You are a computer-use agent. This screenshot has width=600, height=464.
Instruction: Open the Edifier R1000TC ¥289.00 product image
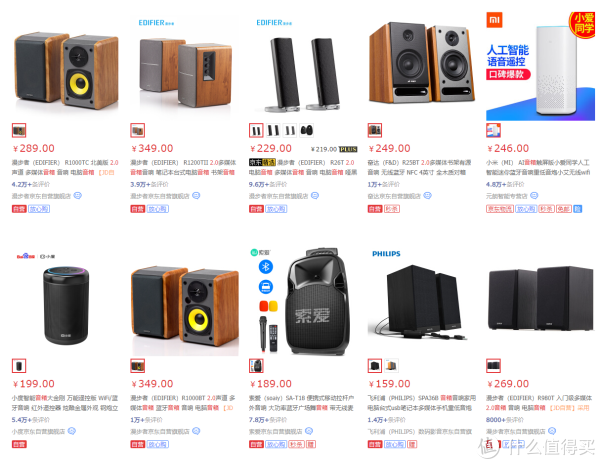click(67, 67)
